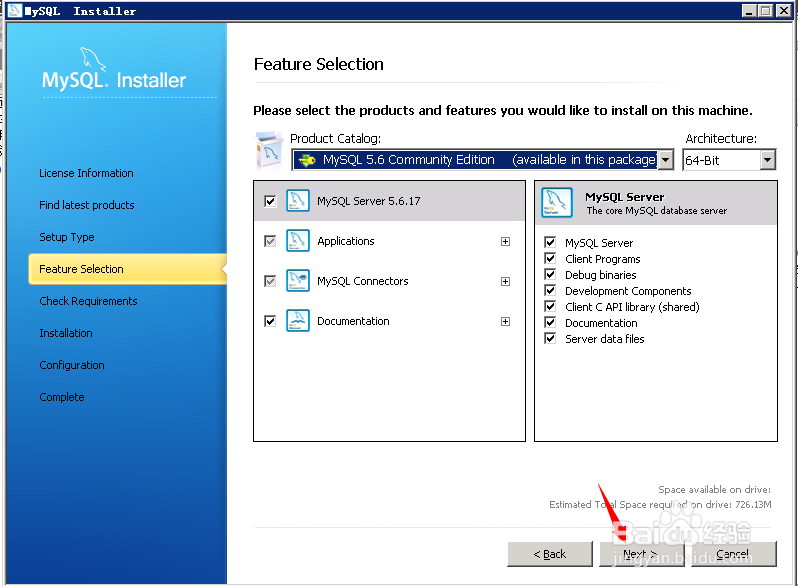Click the 'Product Catalog:' label

(335, 138)
